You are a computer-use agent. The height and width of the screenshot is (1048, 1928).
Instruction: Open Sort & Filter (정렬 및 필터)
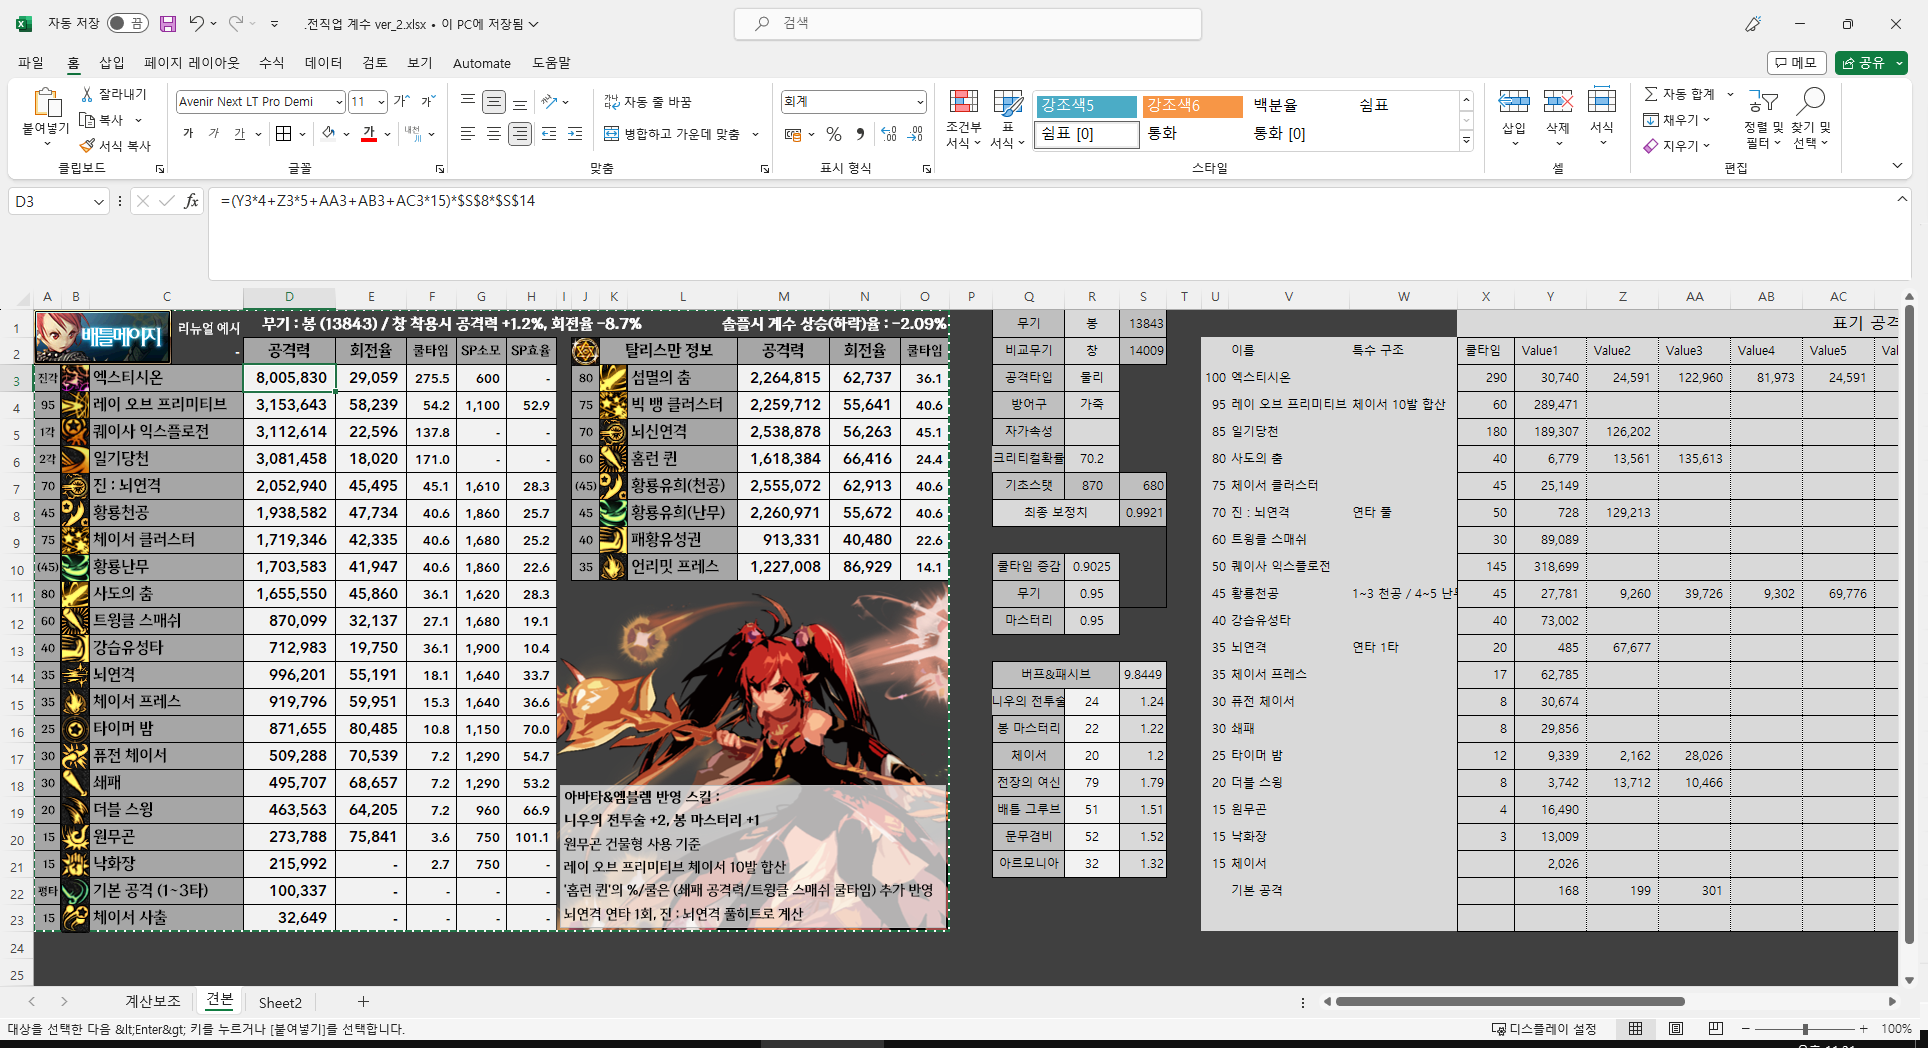coord(1764,119)
